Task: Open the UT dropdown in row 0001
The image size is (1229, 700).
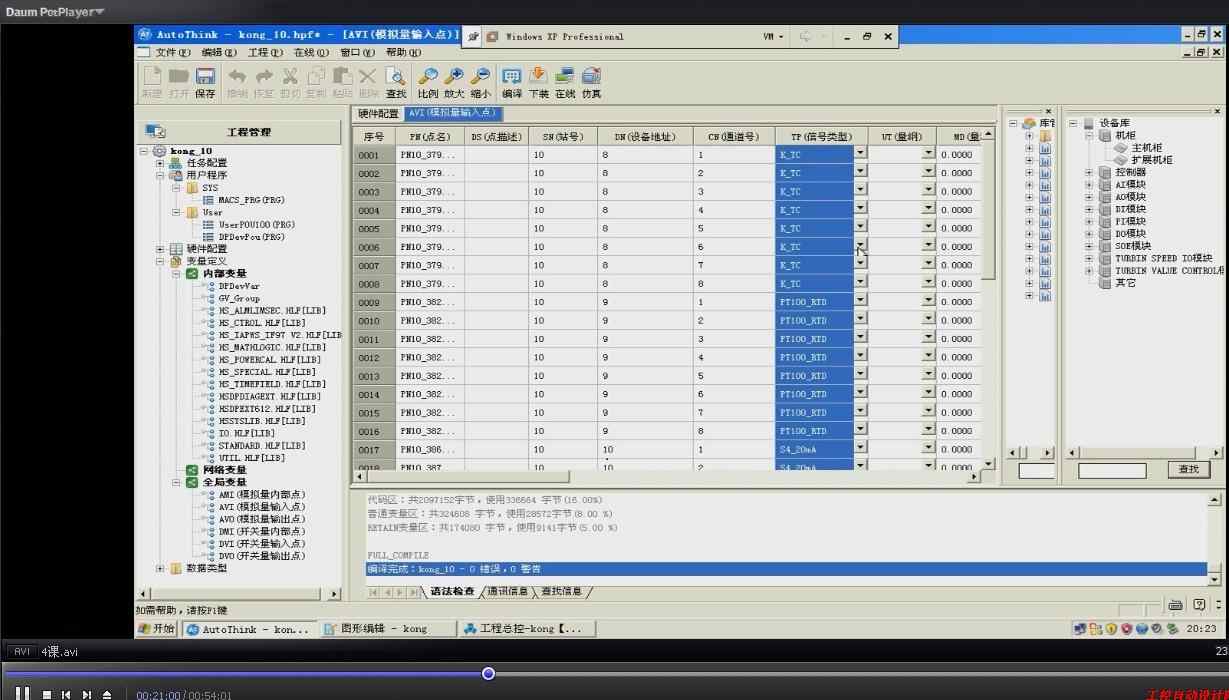Action: (929, 154)
